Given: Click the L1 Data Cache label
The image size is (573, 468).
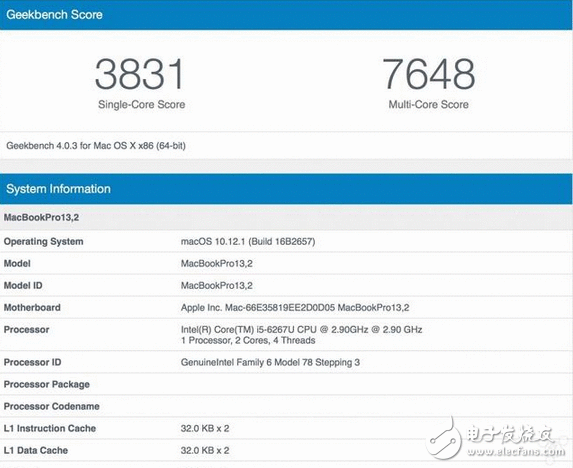Looking at the screenshot, I should pos(36,450).
